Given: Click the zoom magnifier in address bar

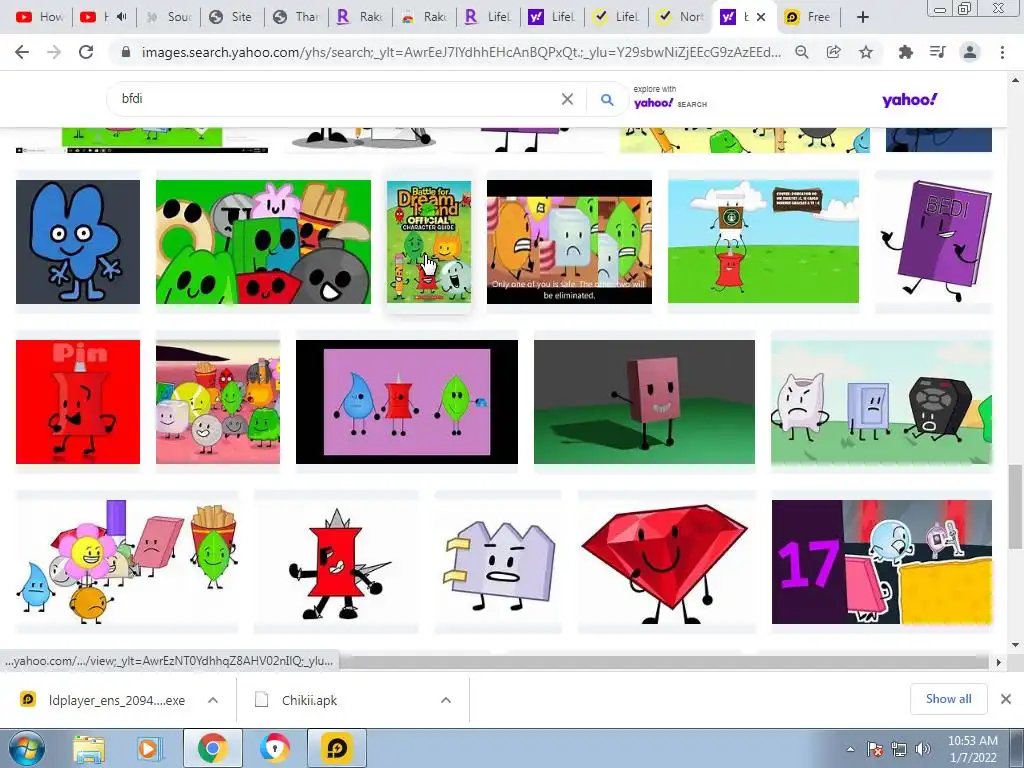Looking at the screenshot, I should (802, 52).
